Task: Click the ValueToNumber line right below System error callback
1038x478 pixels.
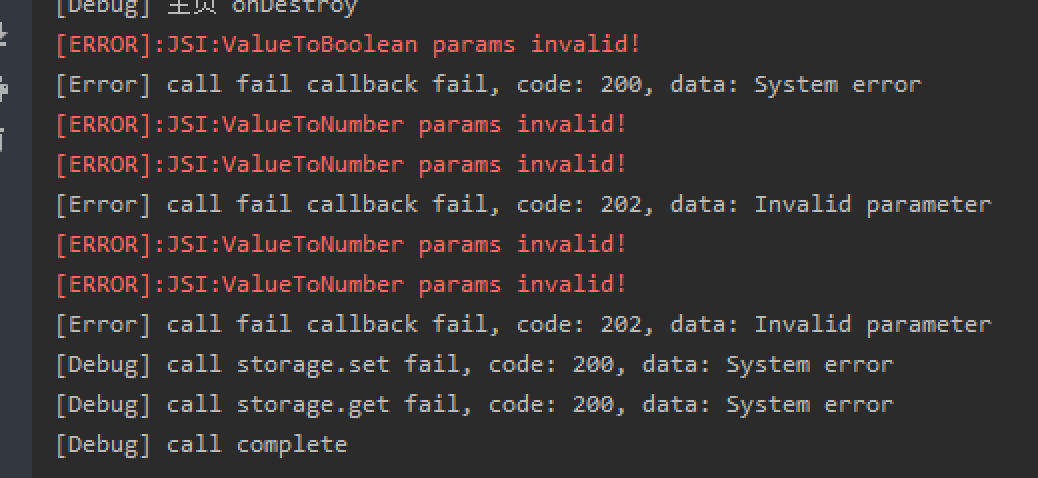Action: (x=341, y=124)
